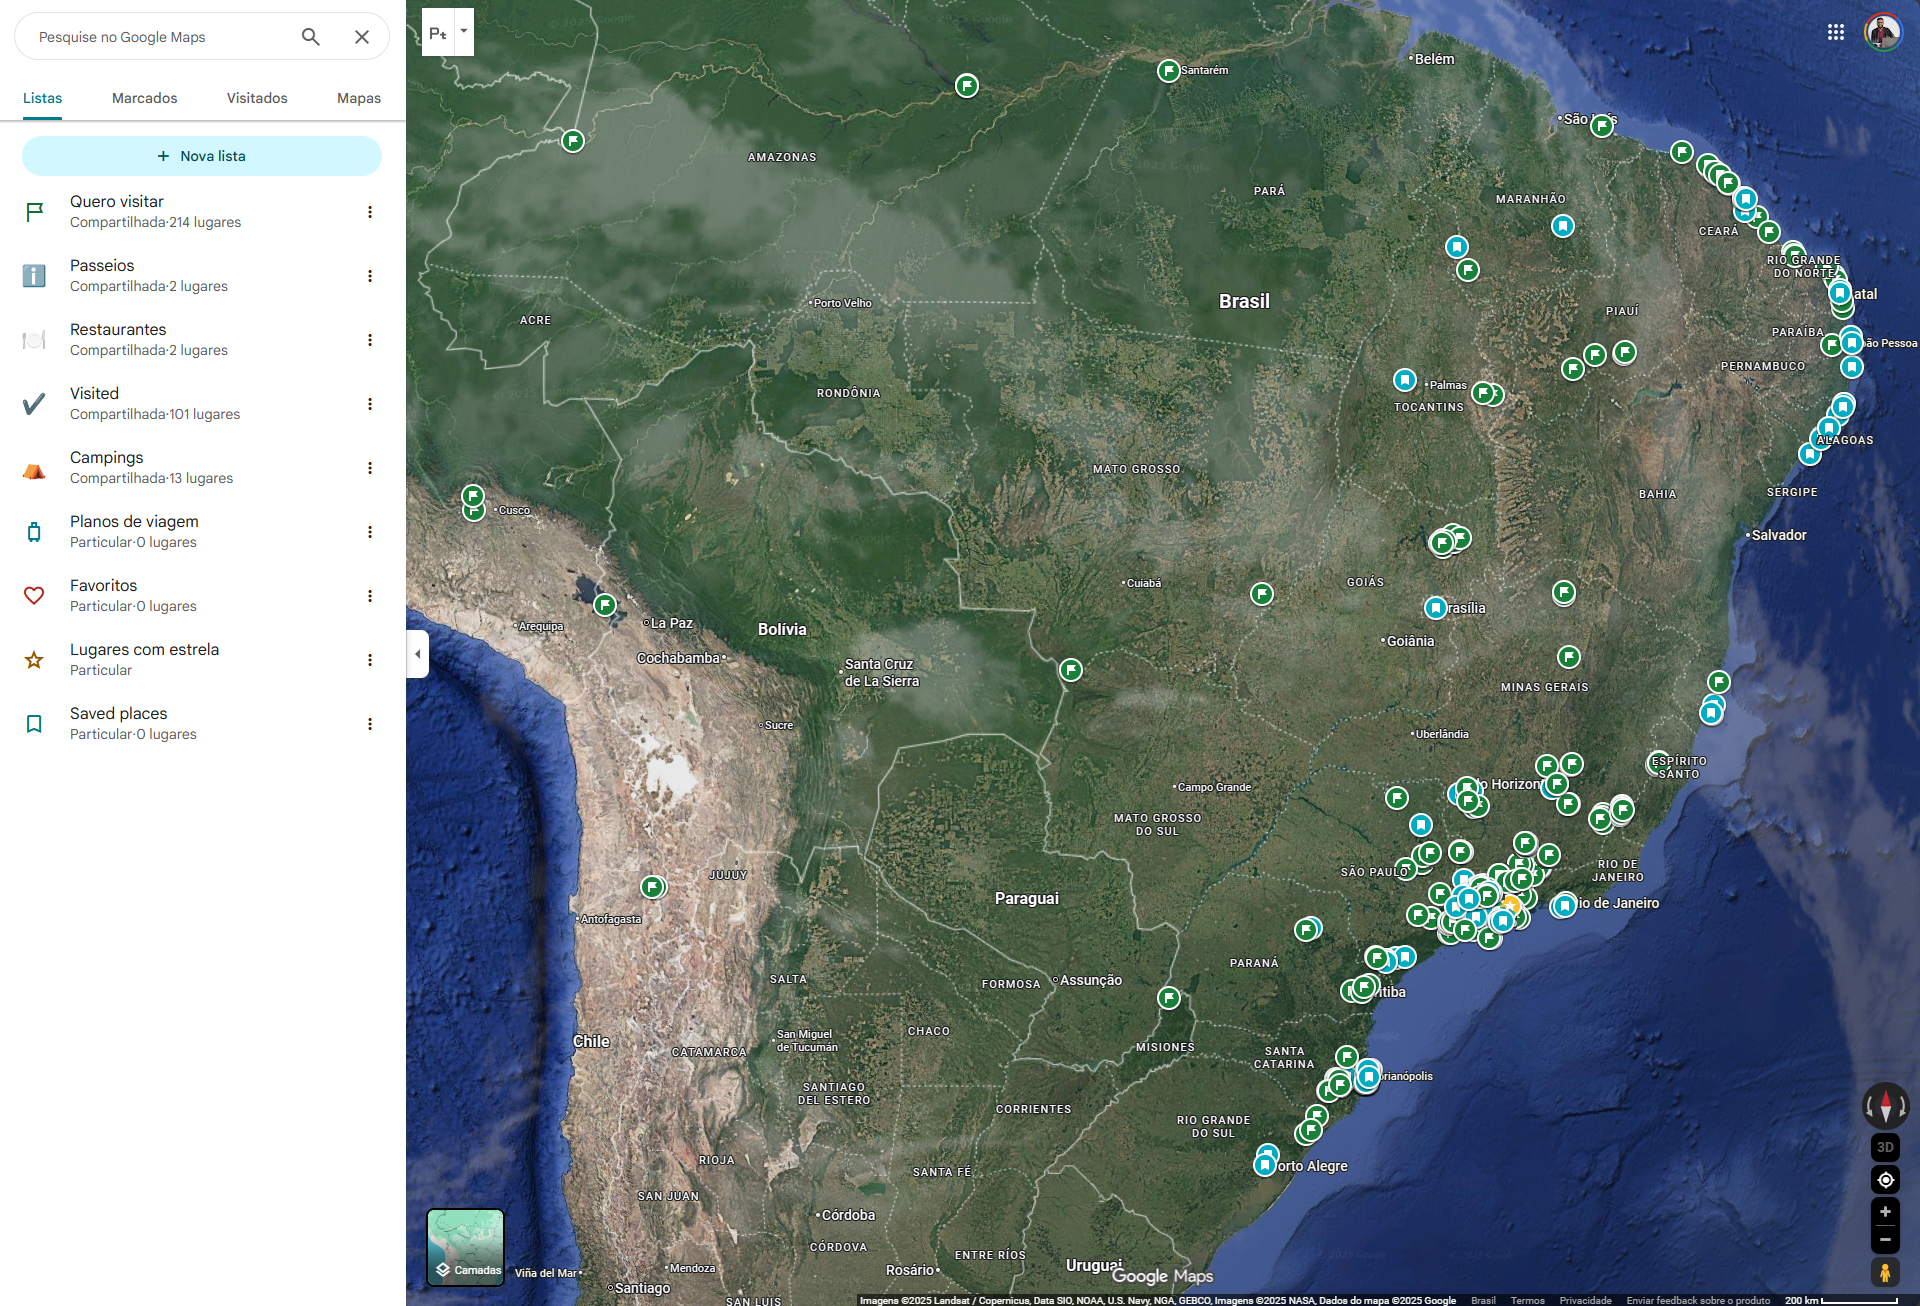This screenshot has height=1306, width=1920.
Task: Click the compass to reset north
Action: [1885, 1106]
